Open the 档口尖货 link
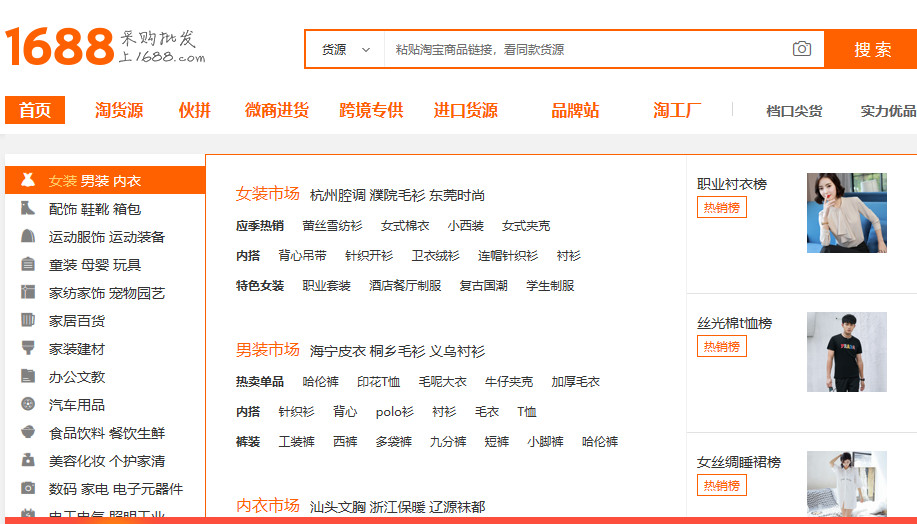 click(x=794, y=111)
